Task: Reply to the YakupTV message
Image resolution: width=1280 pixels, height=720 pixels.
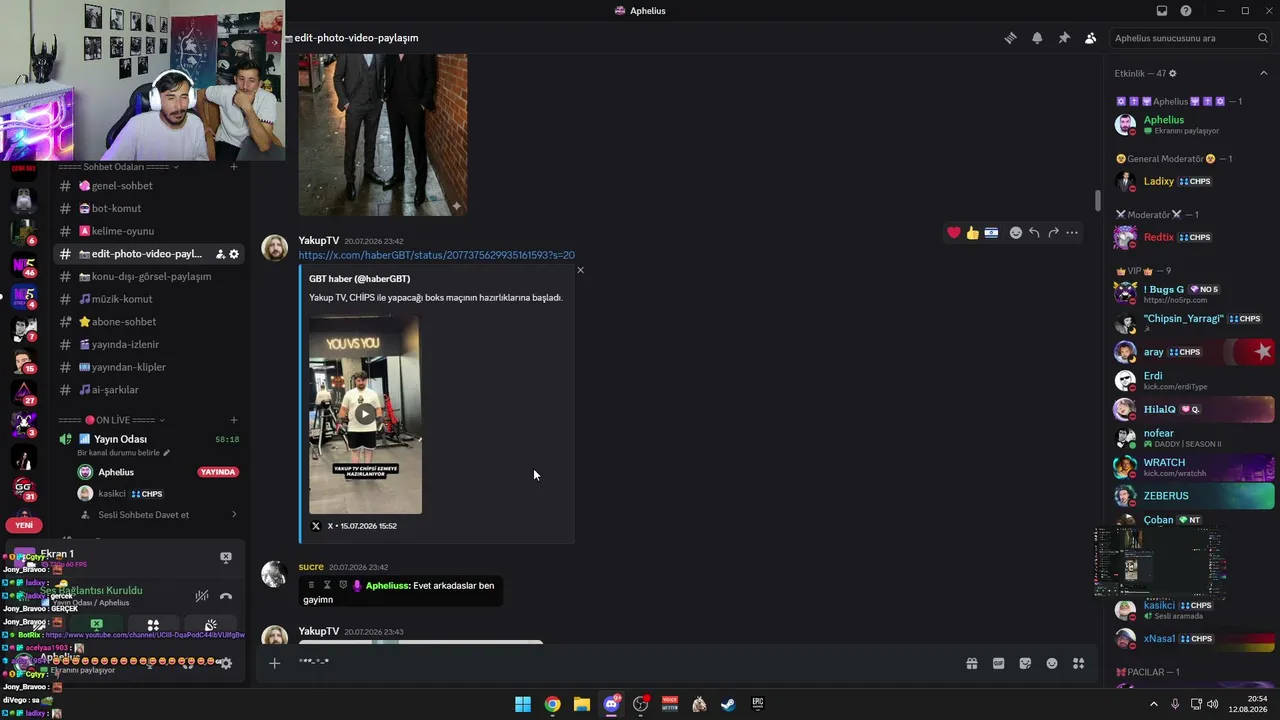Action: click(x=1034, y=233)
